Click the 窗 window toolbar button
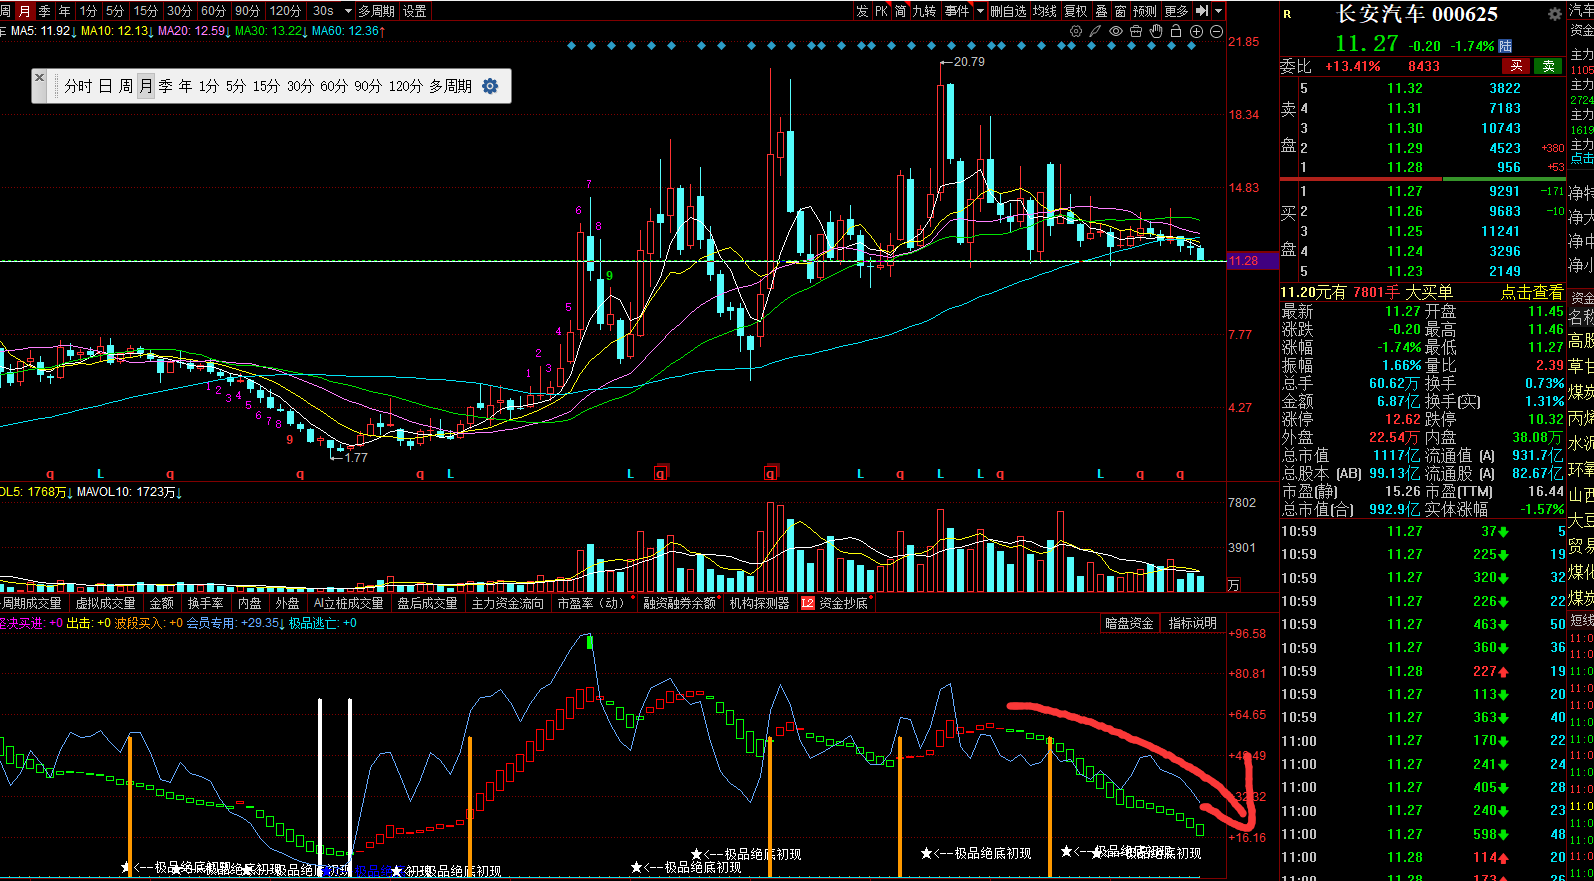The image size is (1594, 881). (x=1120, y=11)
